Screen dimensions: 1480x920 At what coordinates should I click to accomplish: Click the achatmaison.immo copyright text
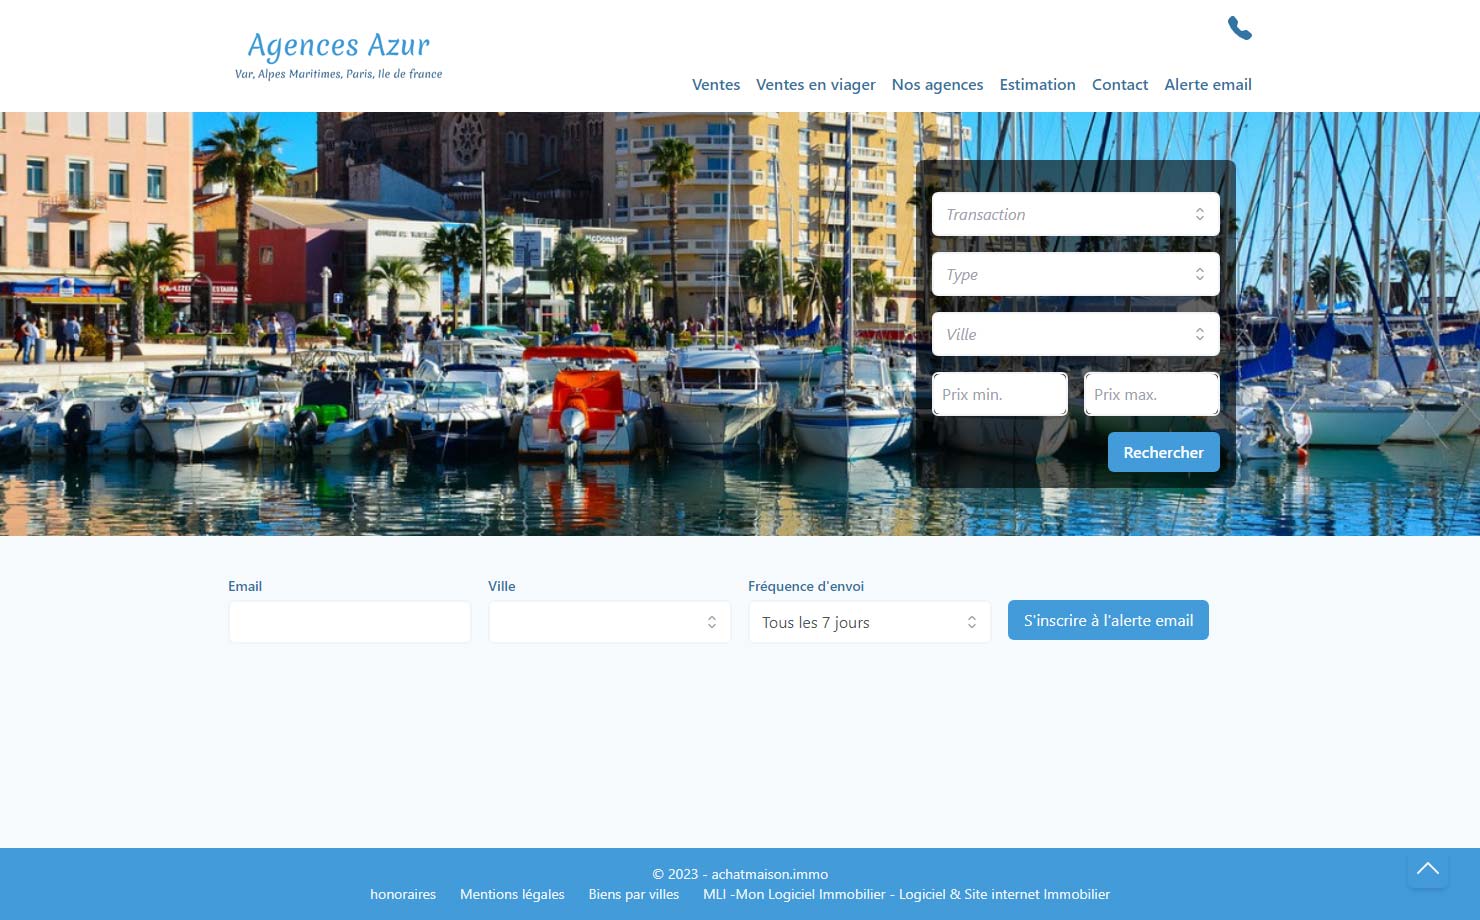[x=740, y=874]
